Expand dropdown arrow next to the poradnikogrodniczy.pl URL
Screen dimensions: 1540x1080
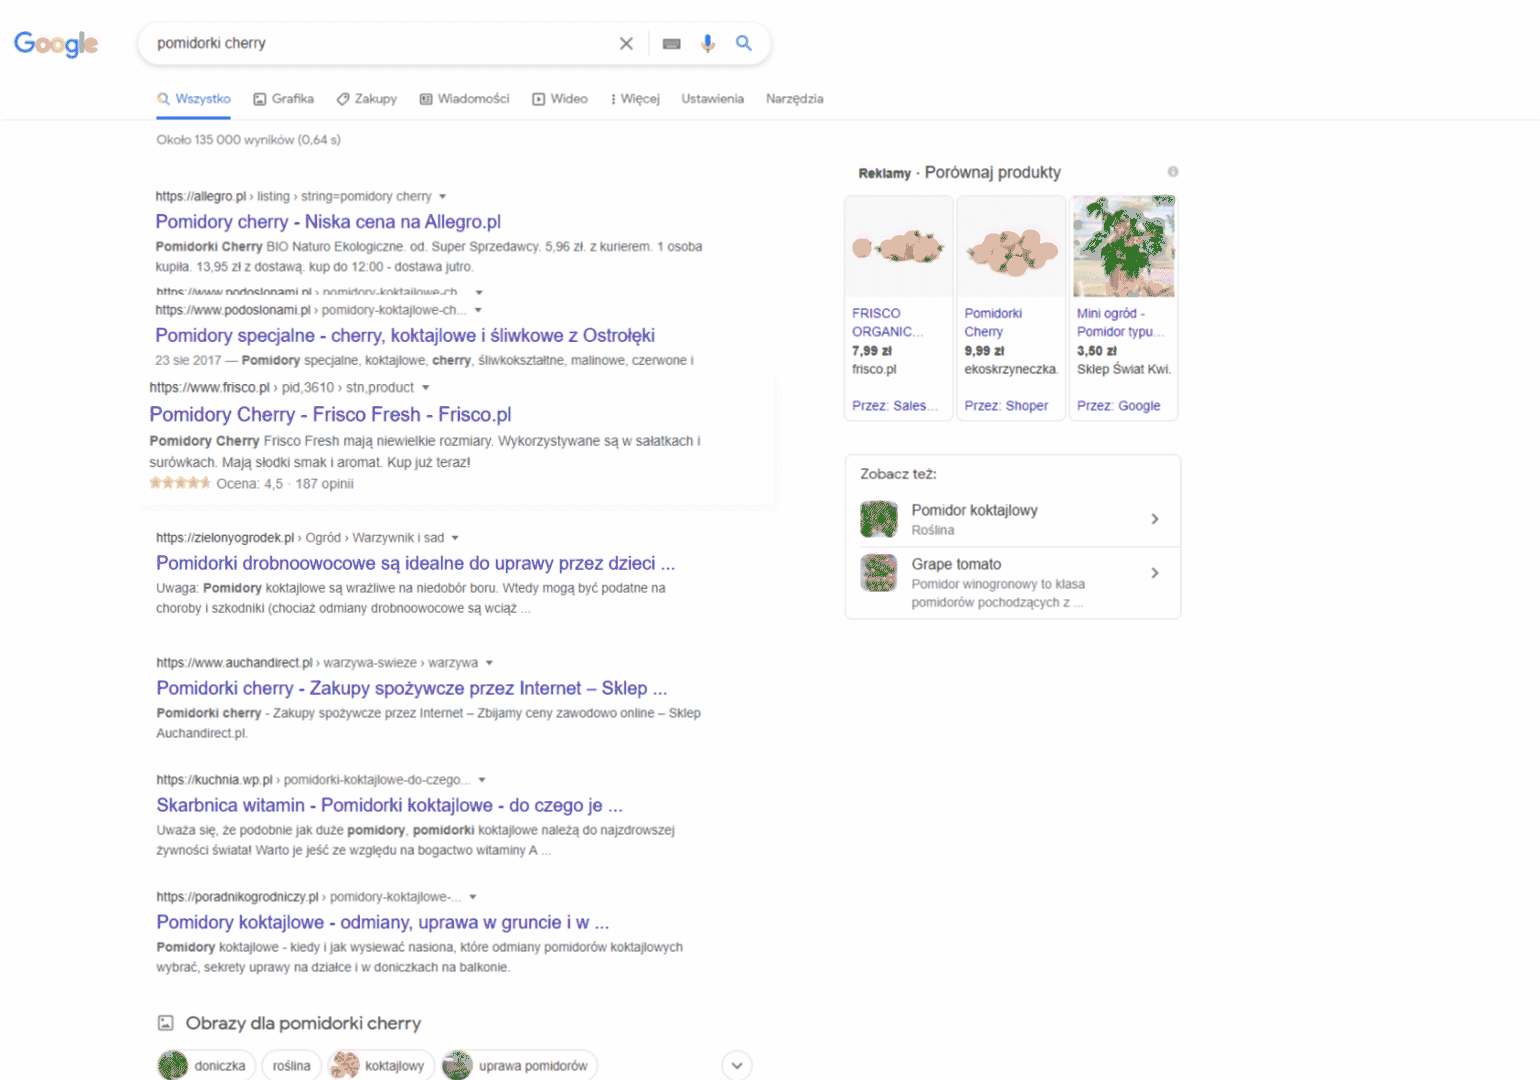point(473,897)
